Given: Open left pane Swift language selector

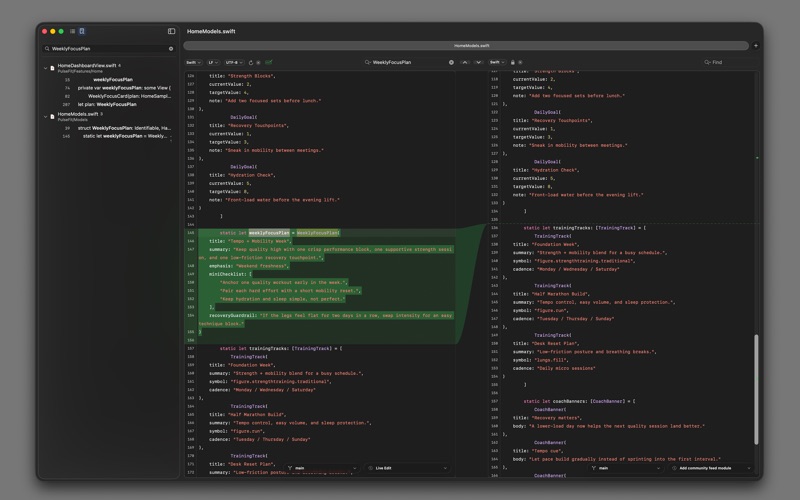Looking at the screenshot, I should [193, 62].
